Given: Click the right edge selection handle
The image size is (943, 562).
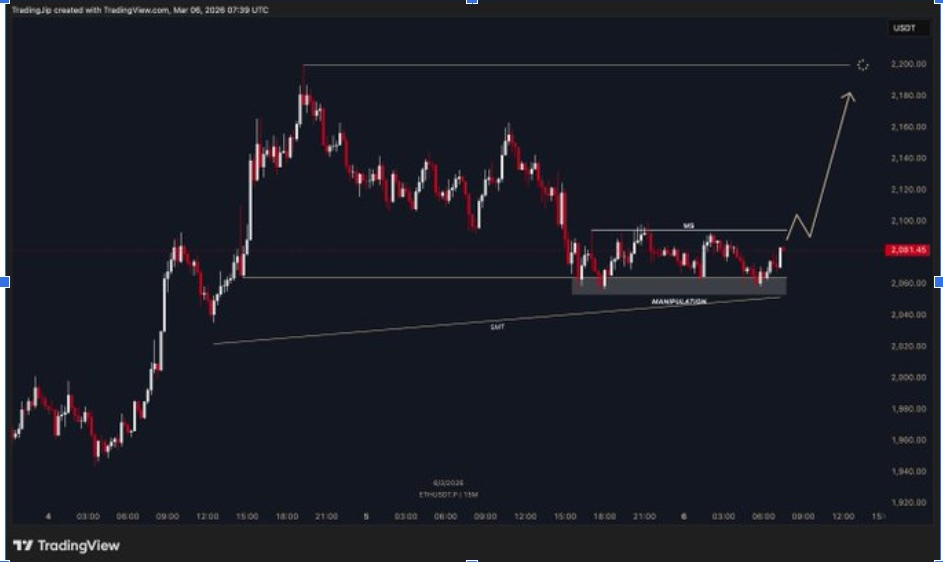Looking at the screenshot, I should coord(939,282).
